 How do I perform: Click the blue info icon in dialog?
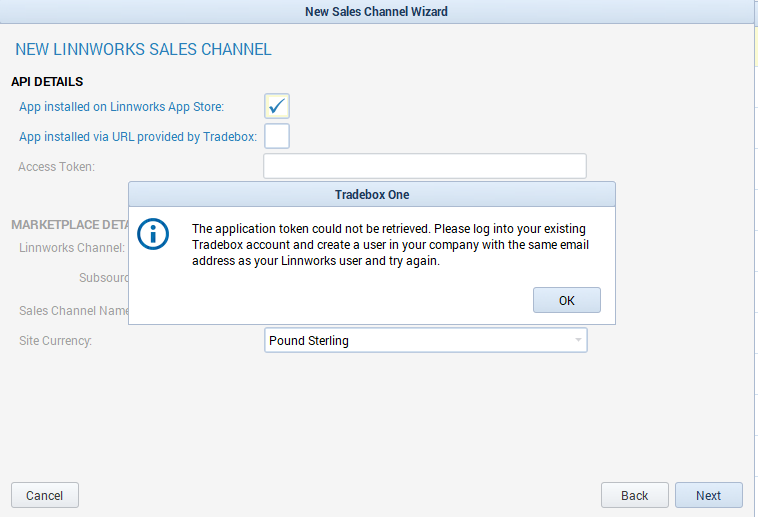pos(153,235)
